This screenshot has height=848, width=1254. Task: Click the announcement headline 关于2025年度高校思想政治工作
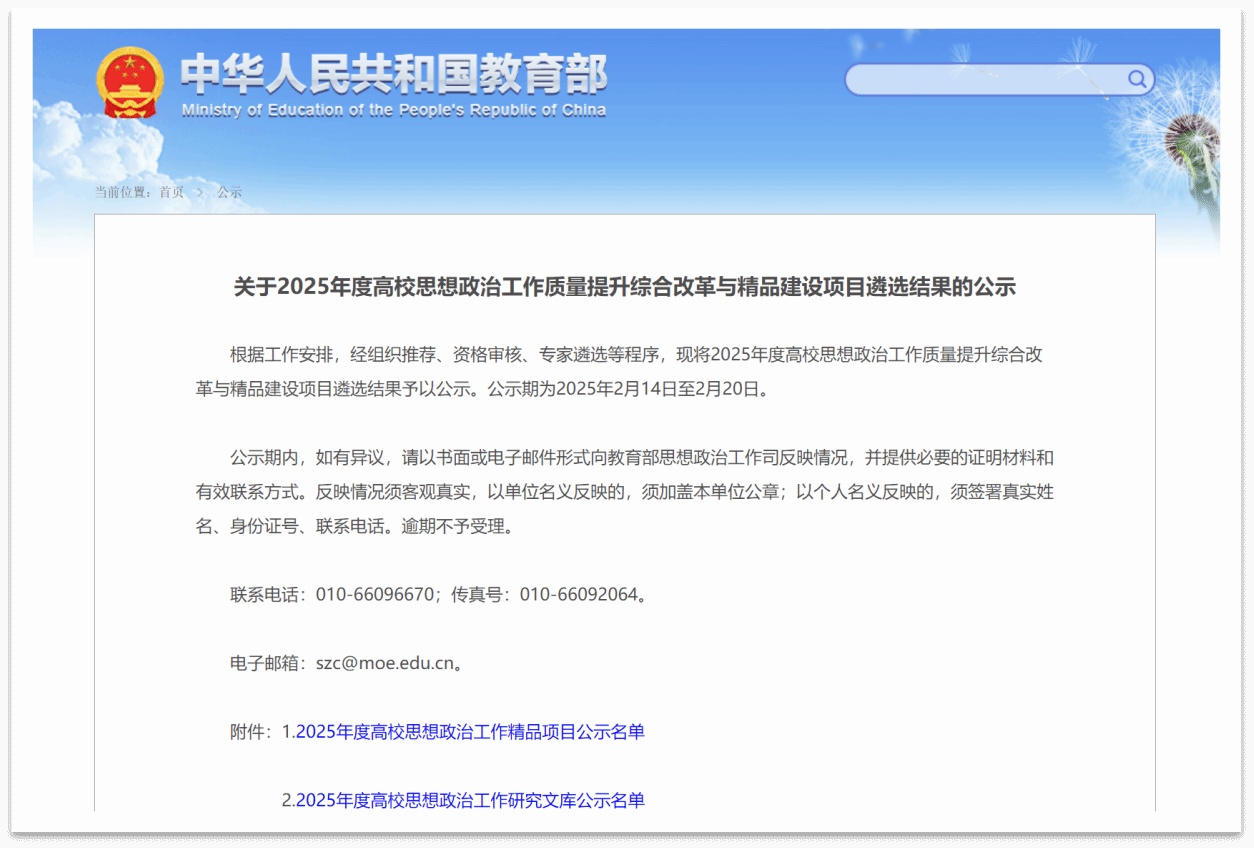point(624,288)
